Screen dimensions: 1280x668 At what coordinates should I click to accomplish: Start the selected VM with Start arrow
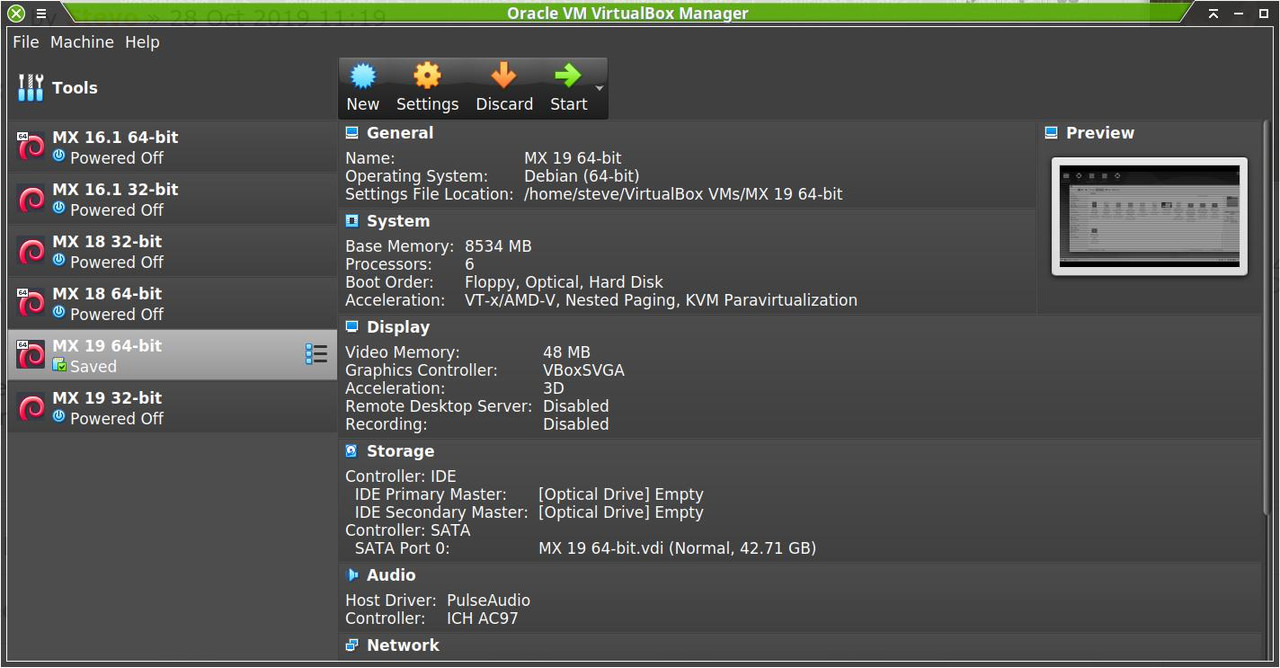[568, 76]
